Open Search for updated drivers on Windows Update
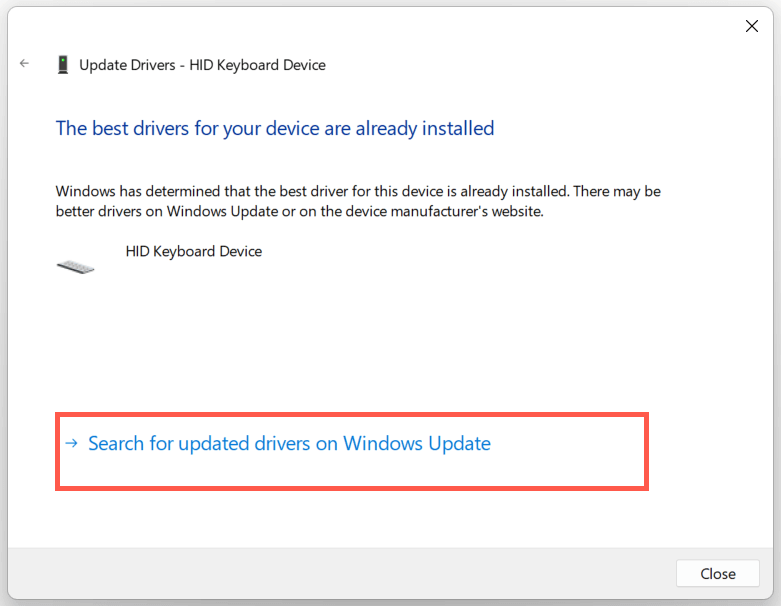Viewport: 781px width, 606px height. point(289,443)
